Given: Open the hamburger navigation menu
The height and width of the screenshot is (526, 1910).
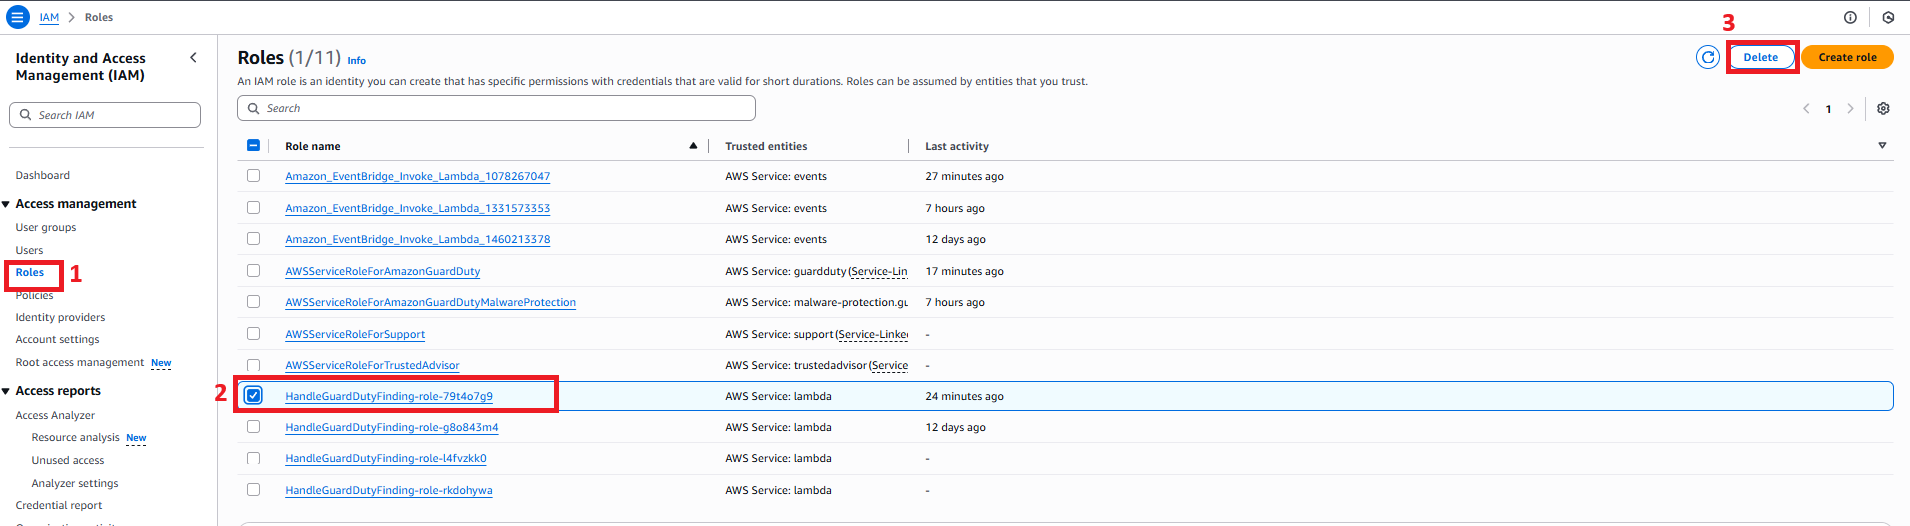Looking at the screenshot, I should (18, 17).
